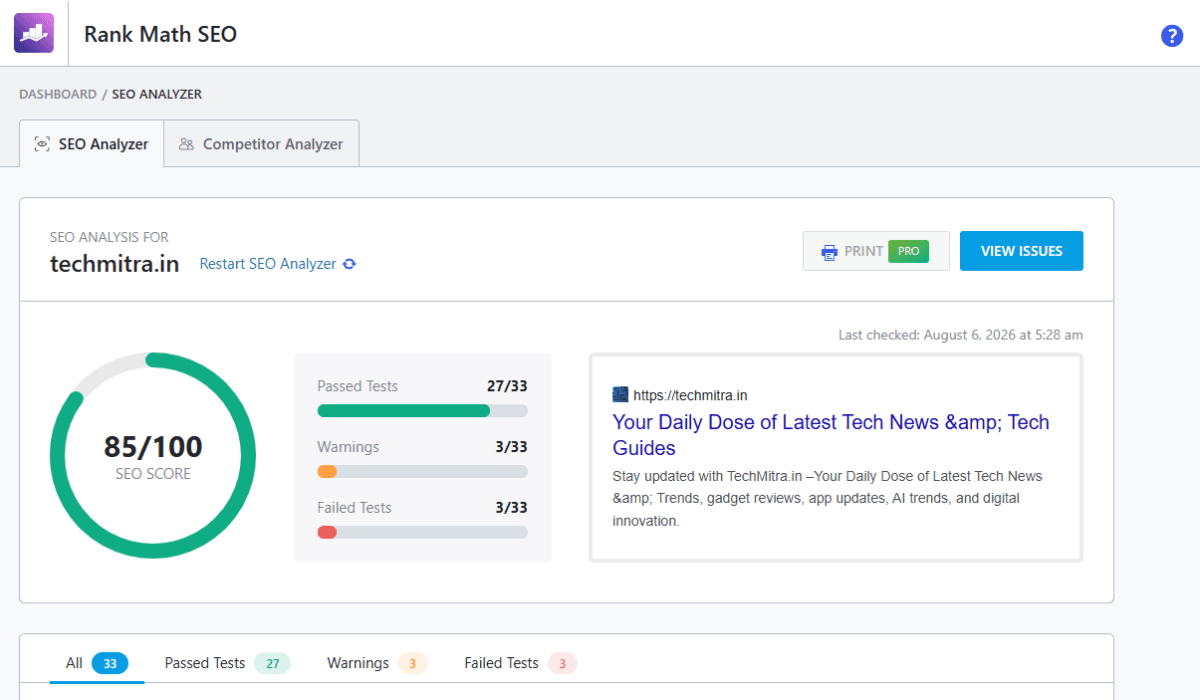Click the Rank Math SEO header title
Image resolution: width=1200 pixels, height=700 pixels.
160,34
